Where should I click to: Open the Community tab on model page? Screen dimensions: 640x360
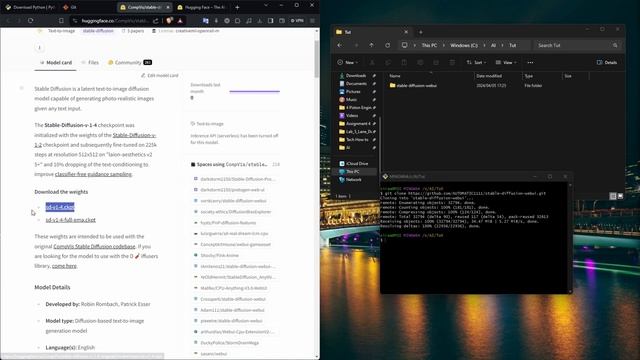click(x=130, y=62)
